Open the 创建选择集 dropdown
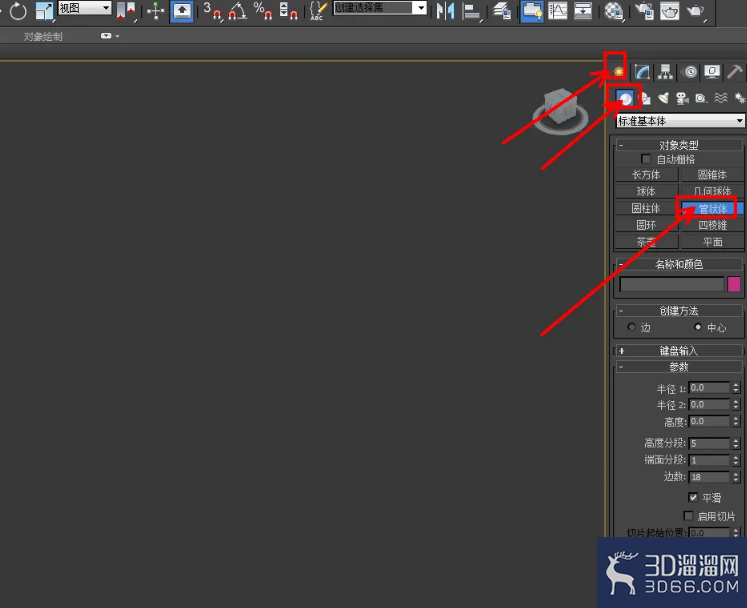 pyautogui.click(x=380, y=8)
